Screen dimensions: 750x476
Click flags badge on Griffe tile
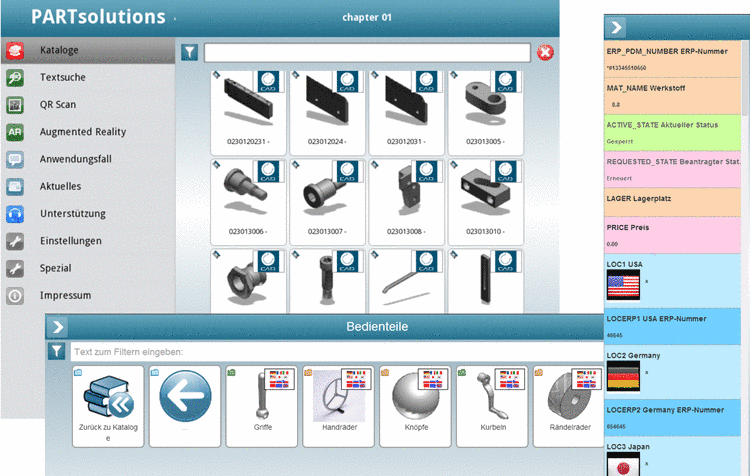click(x=279, y=379)
